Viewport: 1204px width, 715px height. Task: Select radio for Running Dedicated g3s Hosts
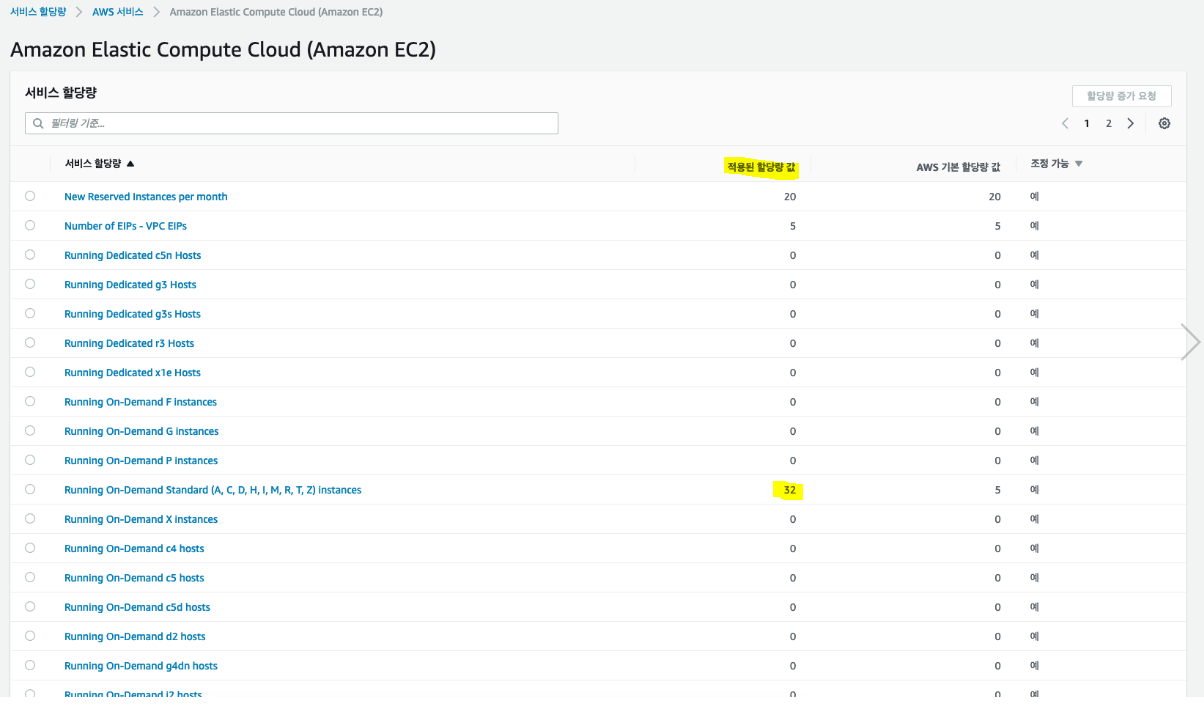click(x=30, y=313)
